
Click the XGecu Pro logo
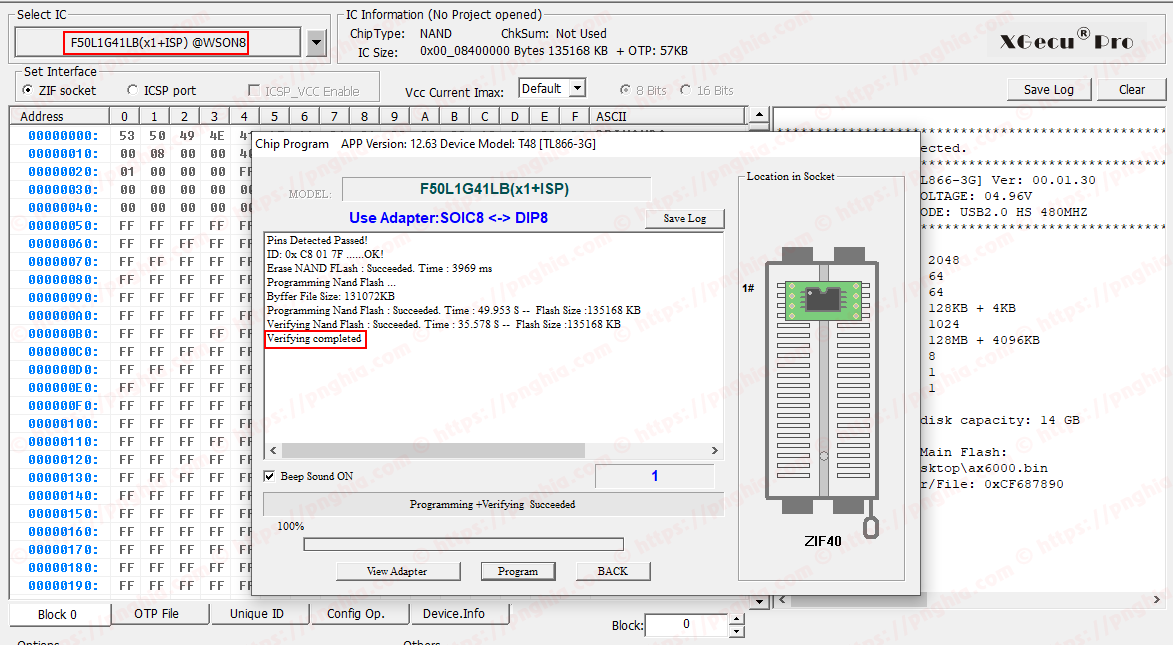(x=1067, y=40)
